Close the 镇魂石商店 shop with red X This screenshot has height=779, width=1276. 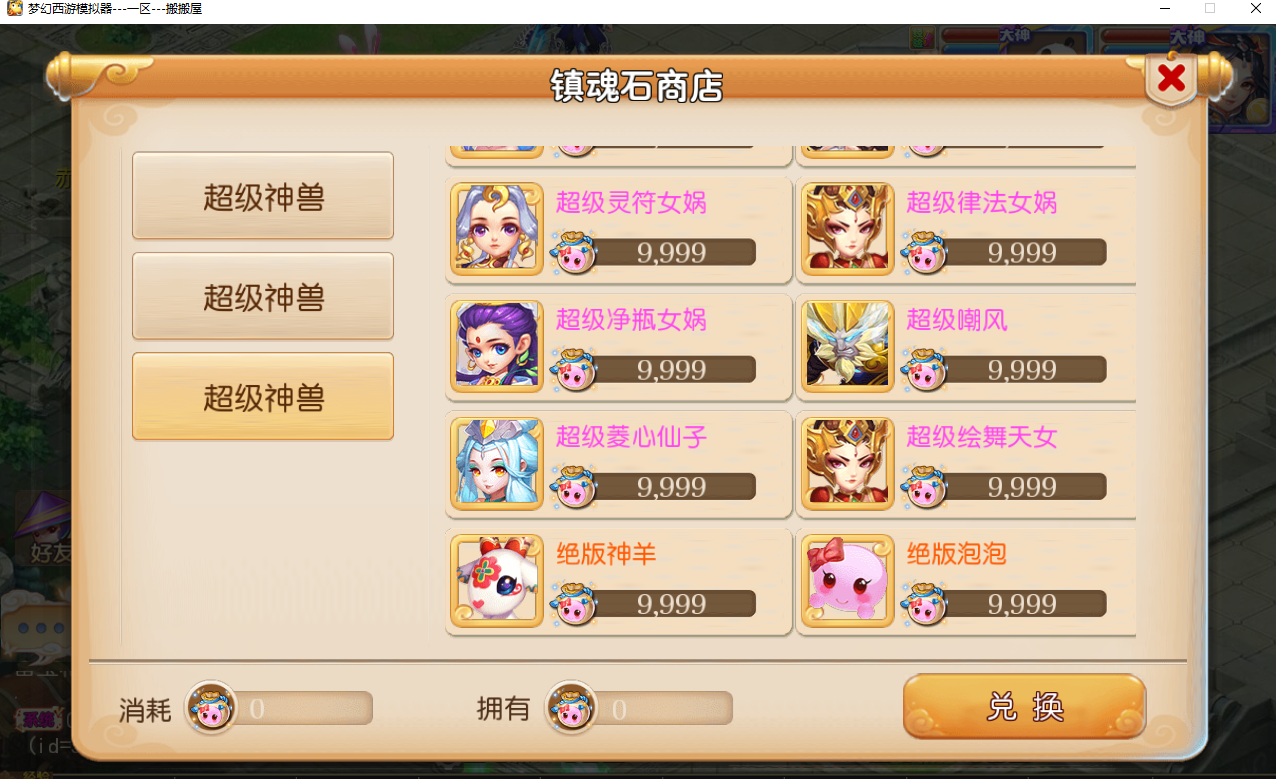1171,78
